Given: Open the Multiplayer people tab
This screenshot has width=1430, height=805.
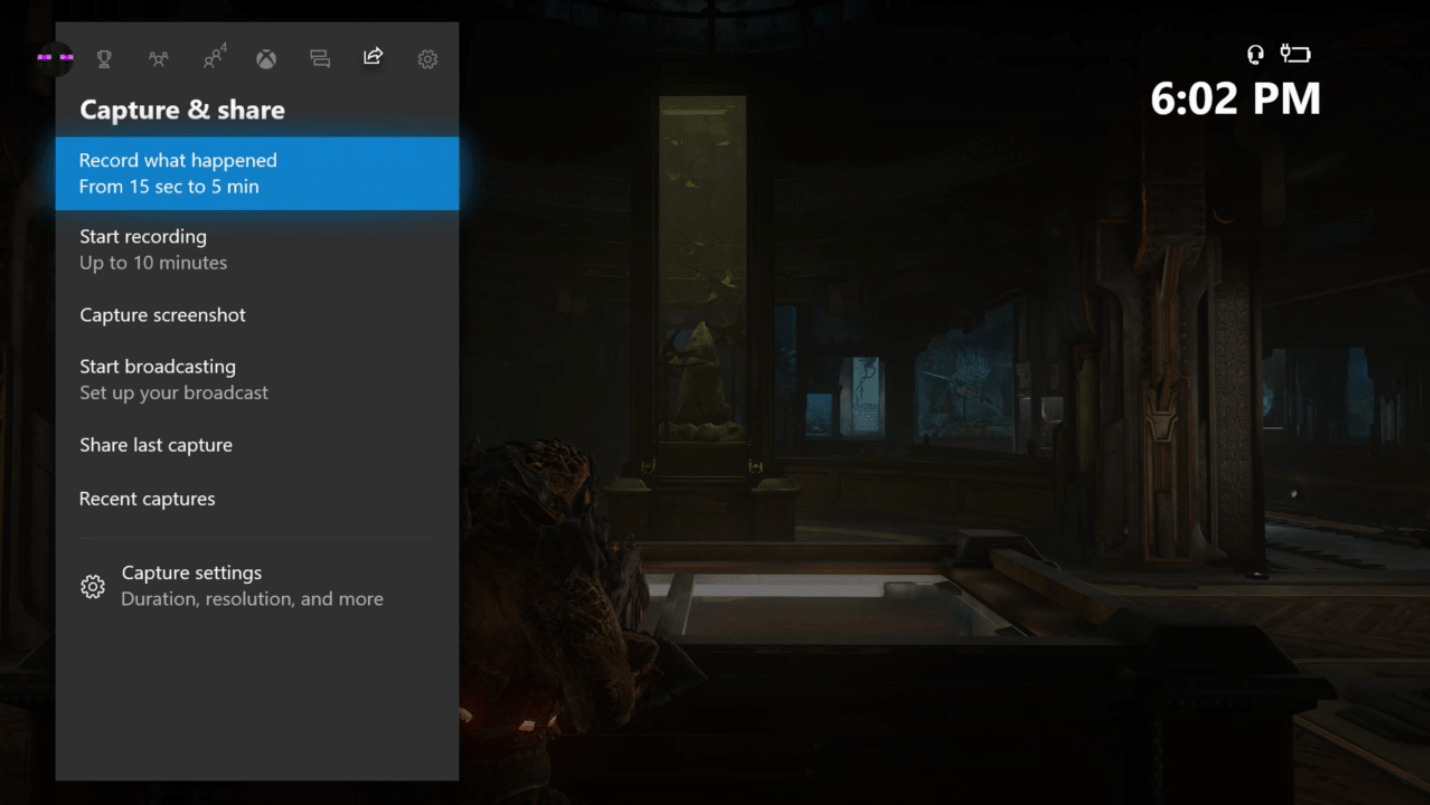Looking at the screenshot, I should (x=158, y=59).
